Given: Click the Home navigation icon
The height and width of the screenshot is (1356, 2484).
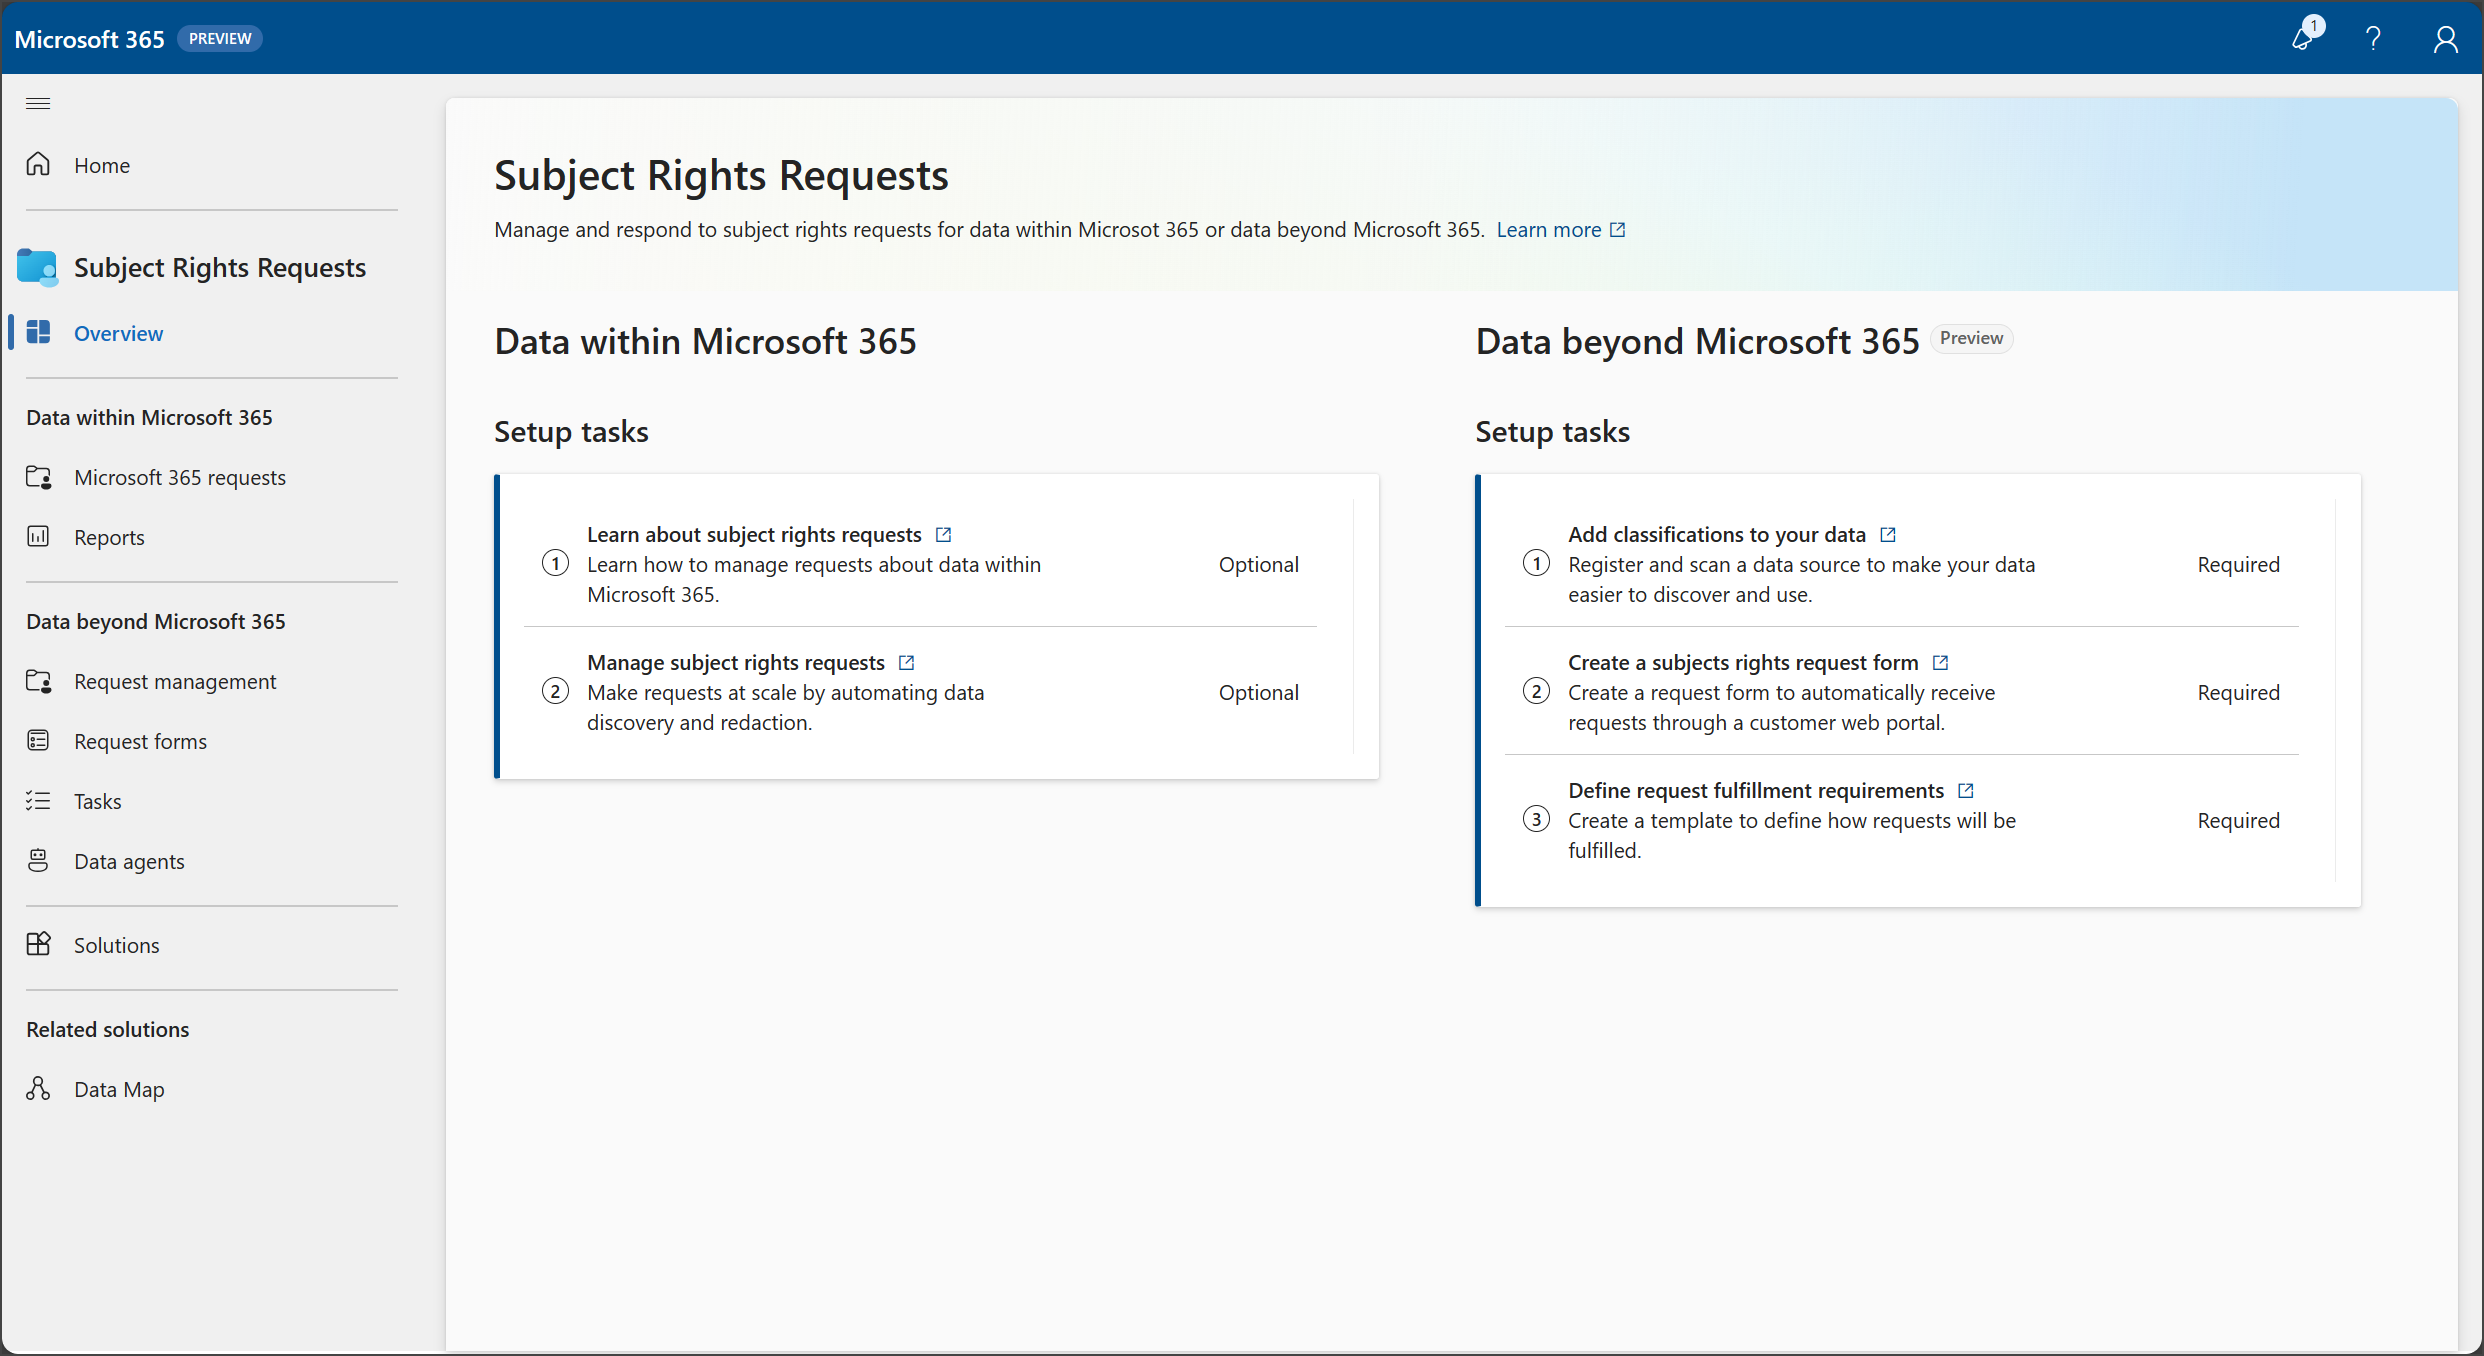Looking at the screenshot, I should (40, 164).
